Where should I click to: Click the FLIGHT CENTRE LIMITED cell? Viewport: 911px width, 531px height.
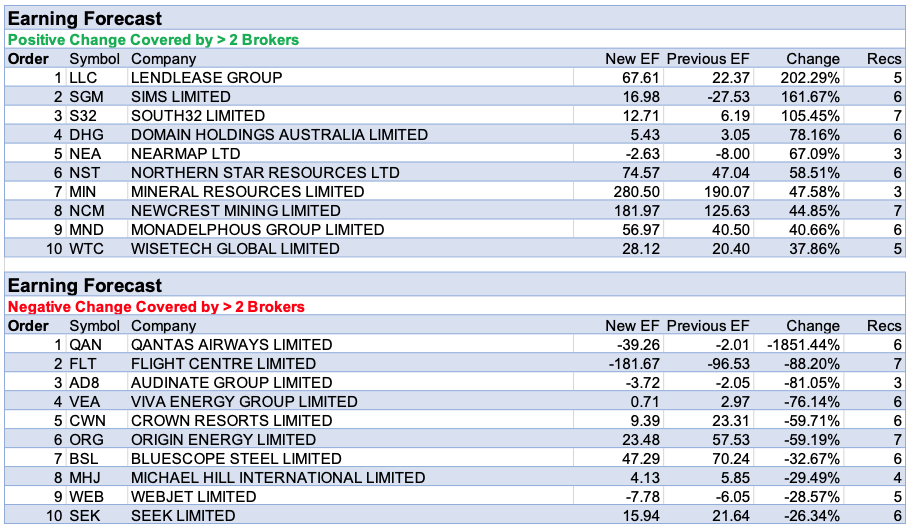point(223,364)
